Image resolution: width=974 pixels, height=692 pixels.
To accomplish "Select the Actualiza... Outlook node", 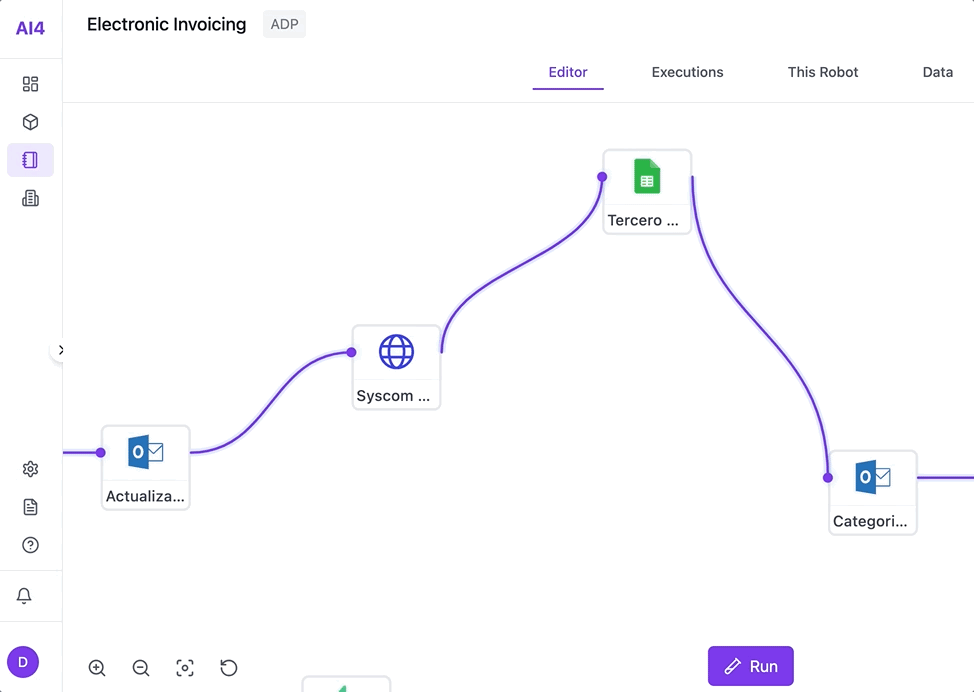I will [x=146, y=468].
